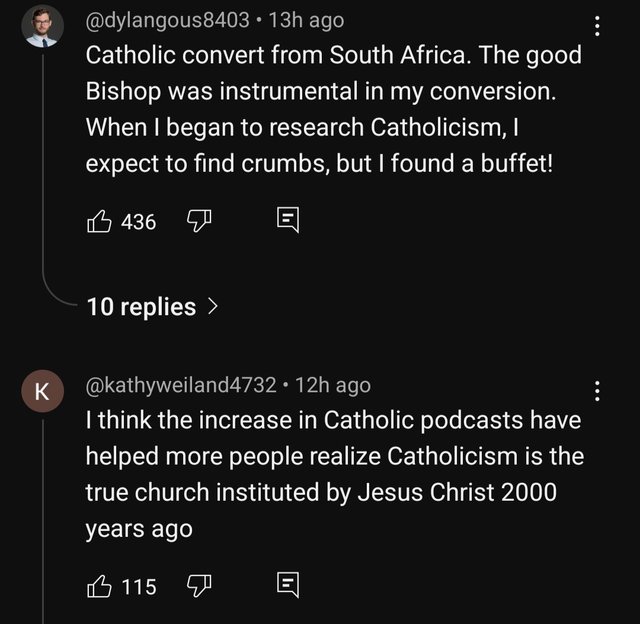Viewport: 640px width, 624px height.
Task: Click the 115 like count
Action: pyautogui.click(x=138, y=586)
